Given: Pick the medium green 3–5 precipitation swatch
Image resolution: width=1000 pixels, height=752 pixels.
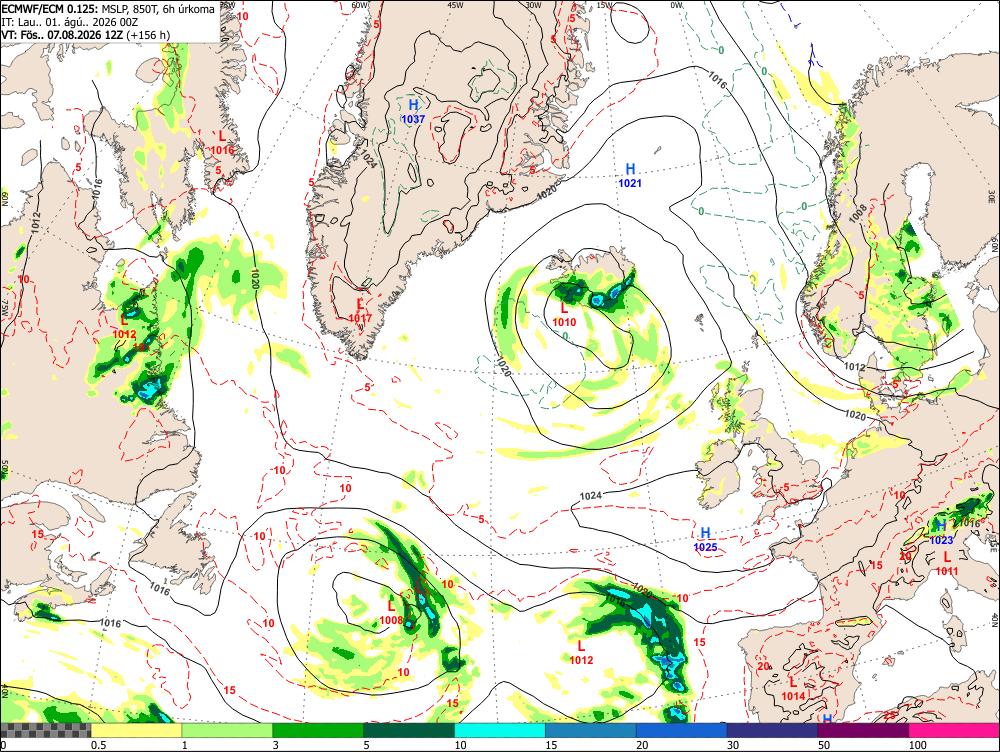Looking at the screenshot, I should tap(318, 730).
